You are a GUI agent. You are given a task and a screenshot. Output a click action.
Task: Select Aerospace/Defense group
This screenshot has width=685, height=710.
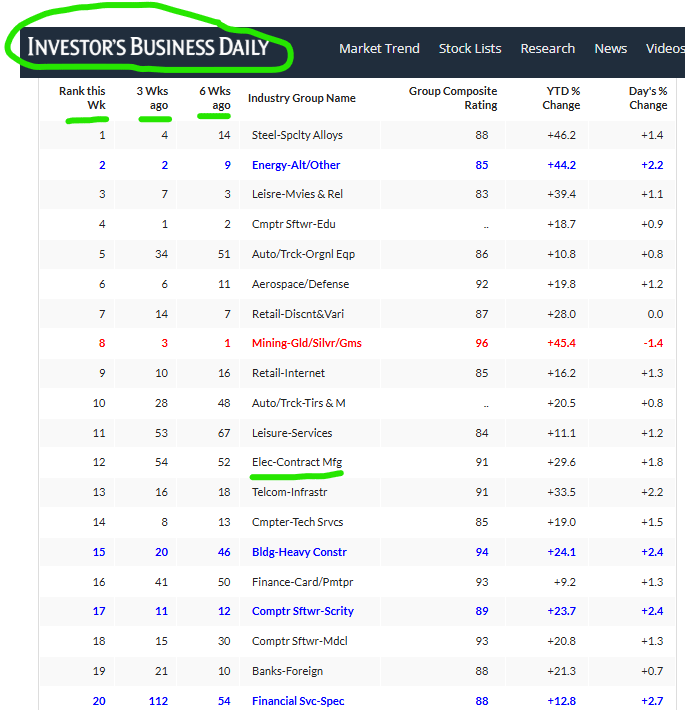pos(300,284)
